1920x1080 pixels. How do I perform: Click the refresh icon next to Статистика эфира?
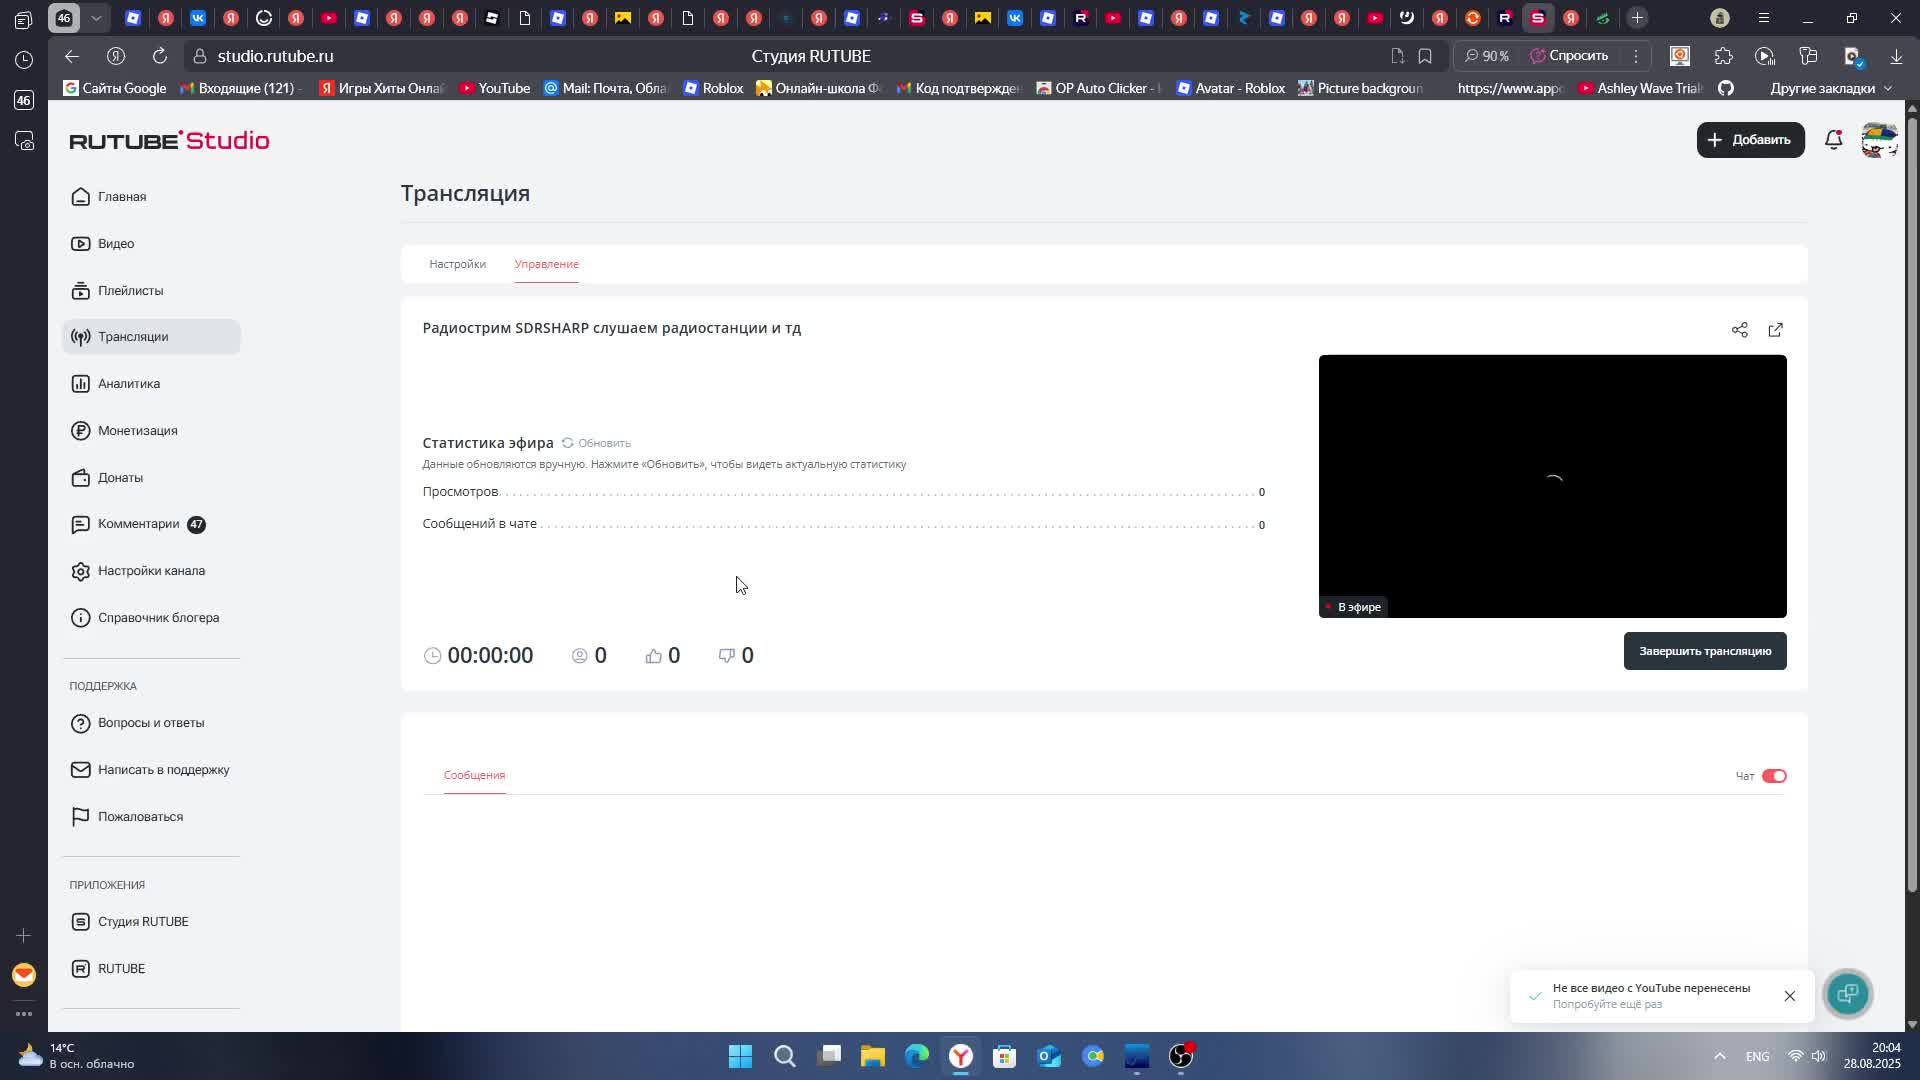click(567, 442)
